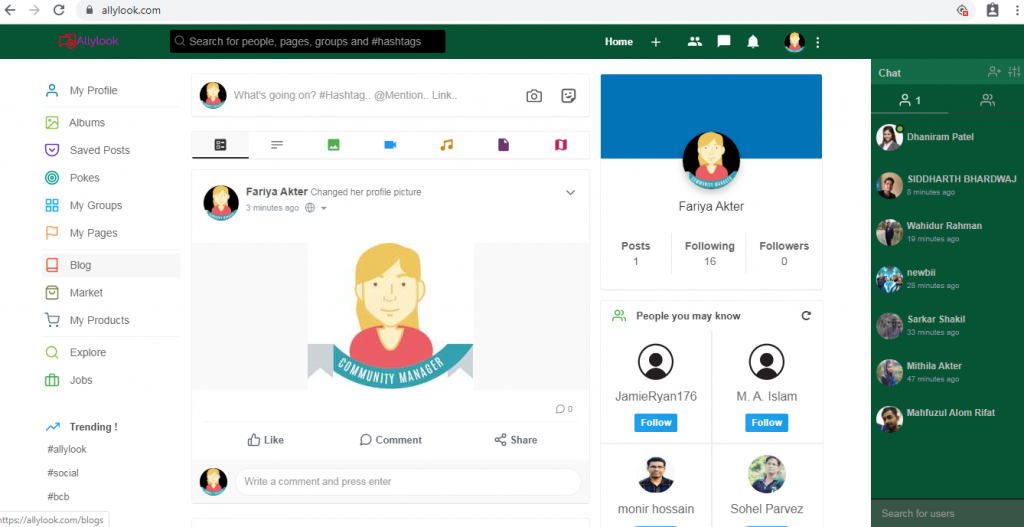Click the camera icon in post composer
Screen dimensions: 1024x527
click(x=534, y=96)
